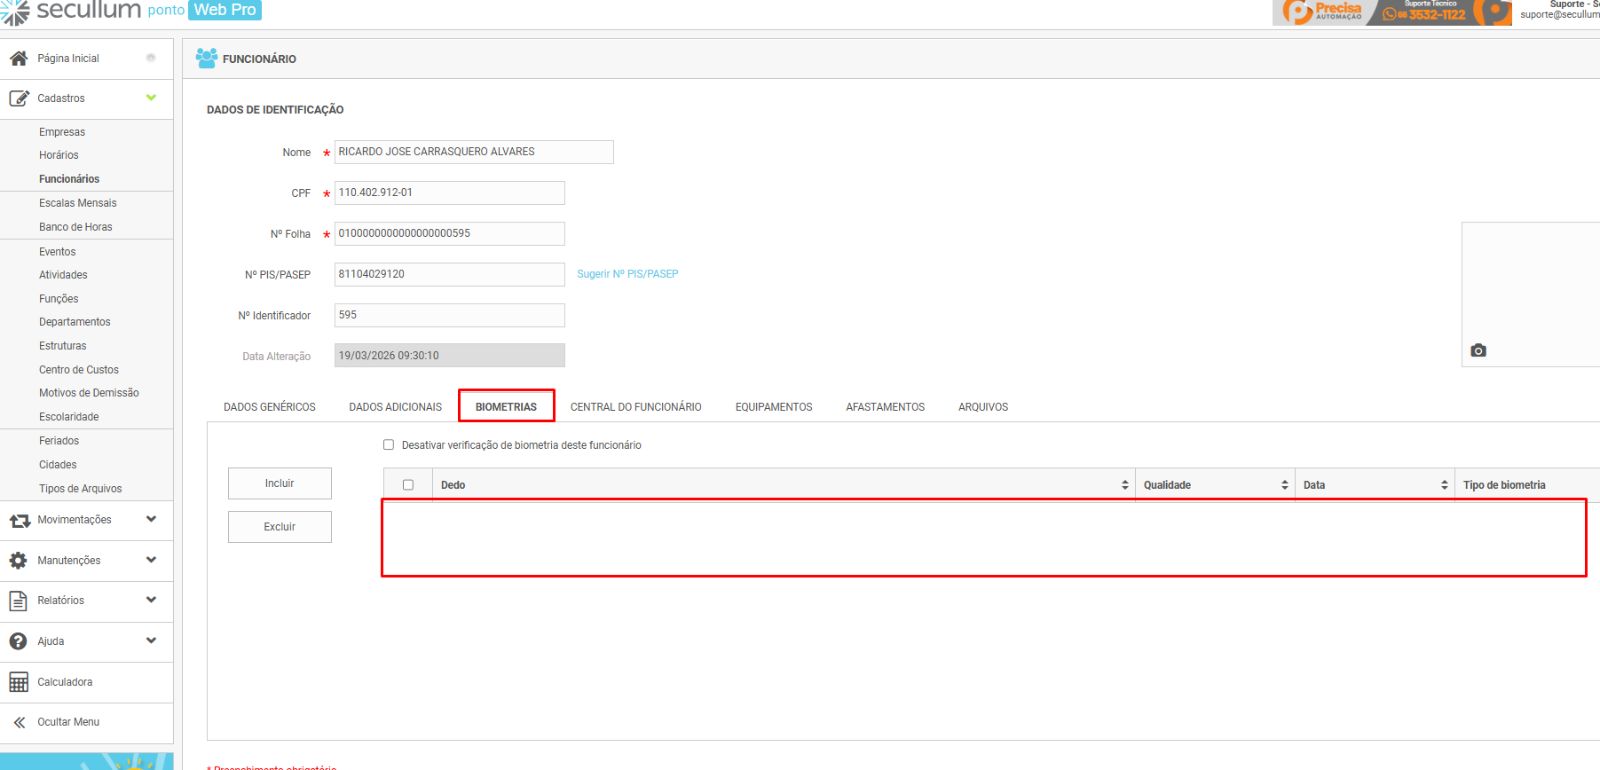The image size is (1600, 770).
Task: Click the Ajuda question mark icon
Action: (x=18, y=641)
